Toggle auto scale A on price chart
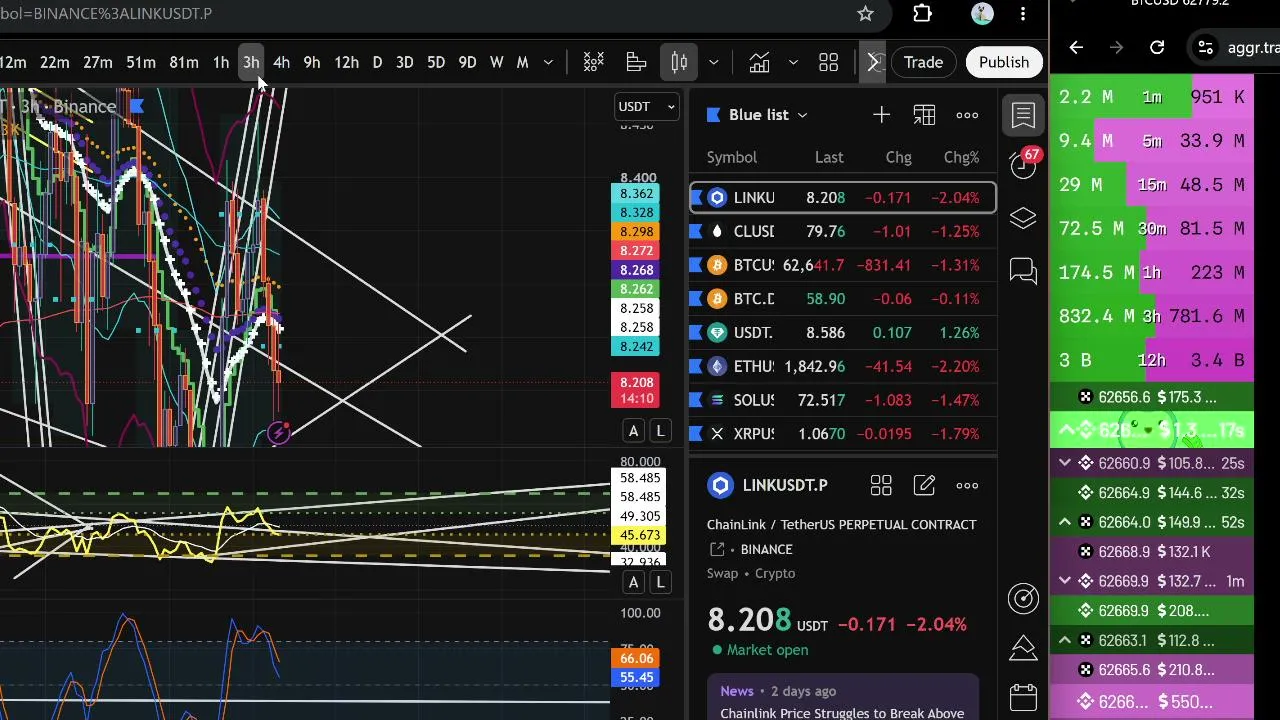Image resolution: width=1280 pixels, height=720 pixels. coord(633,431)
